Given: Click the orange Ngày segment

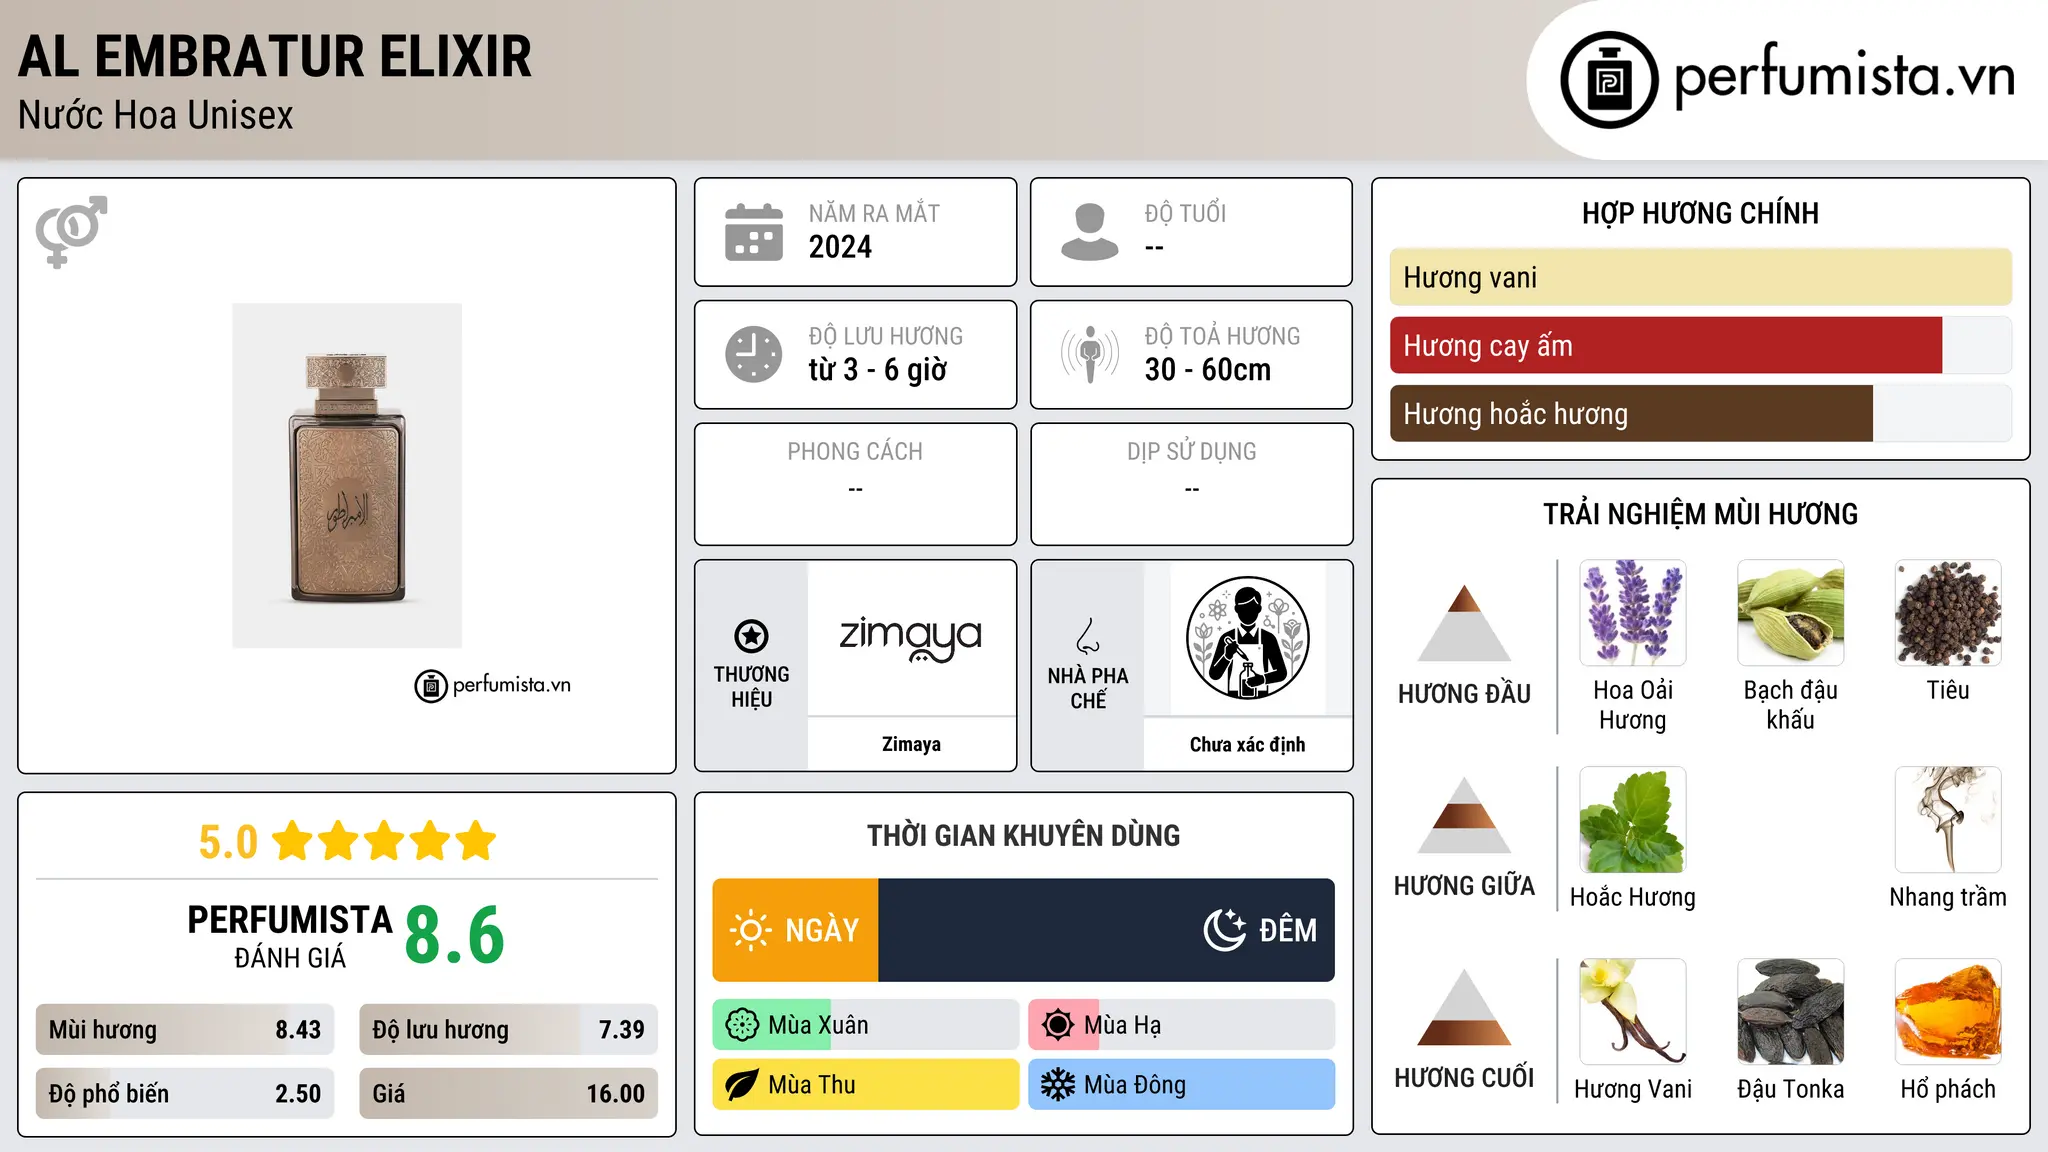Looking at the screenshot, I should [795, 930].
